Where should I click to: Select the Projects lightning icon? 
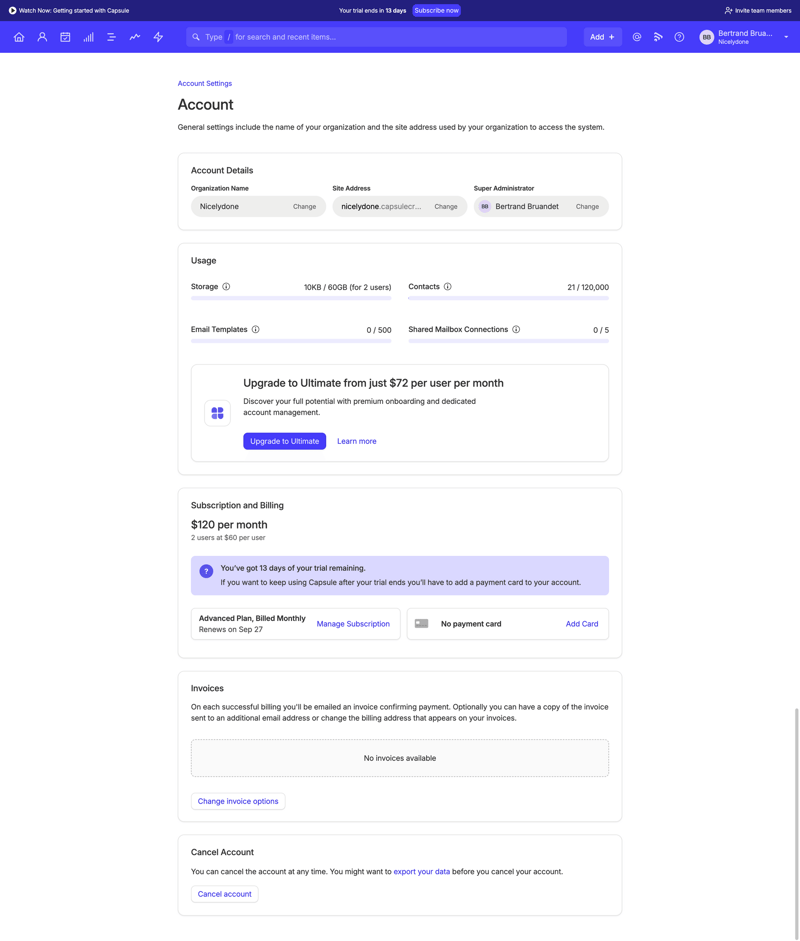tap(157, 37)
